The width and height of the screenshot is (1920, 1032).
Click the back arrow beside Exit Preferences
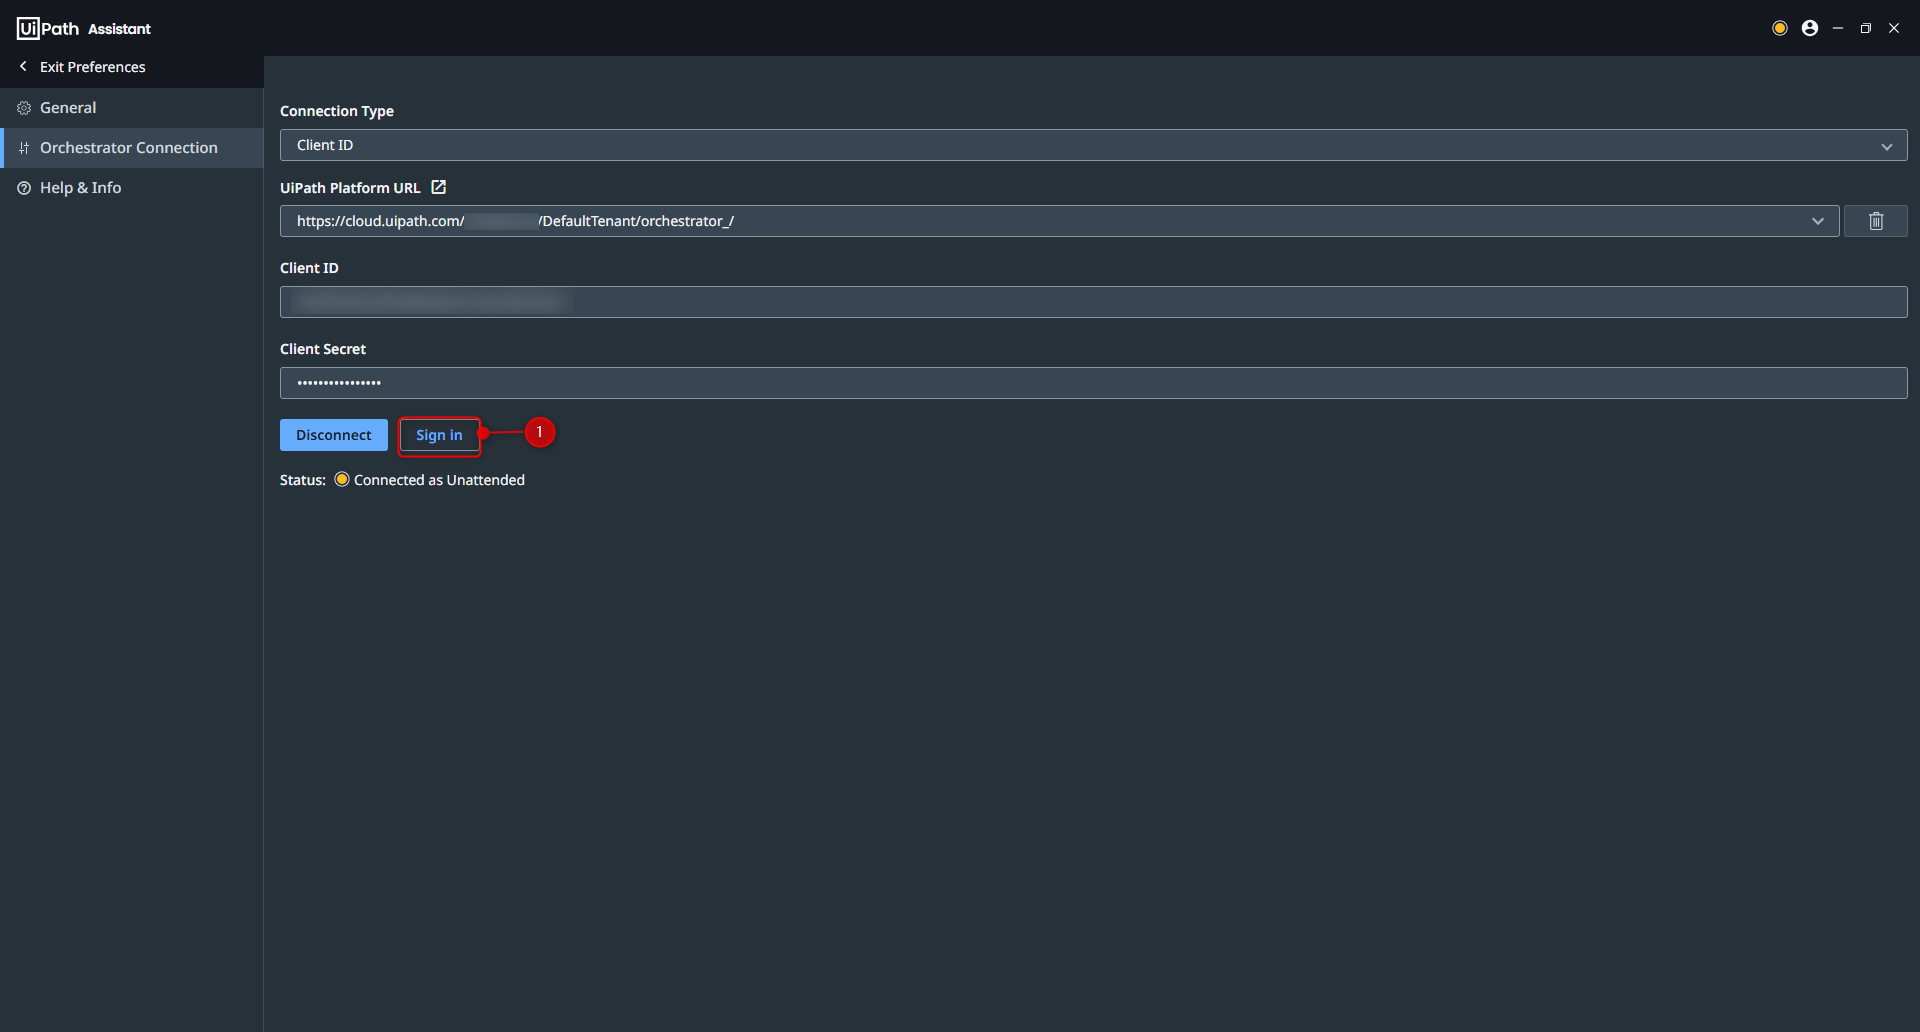point(23,67)
